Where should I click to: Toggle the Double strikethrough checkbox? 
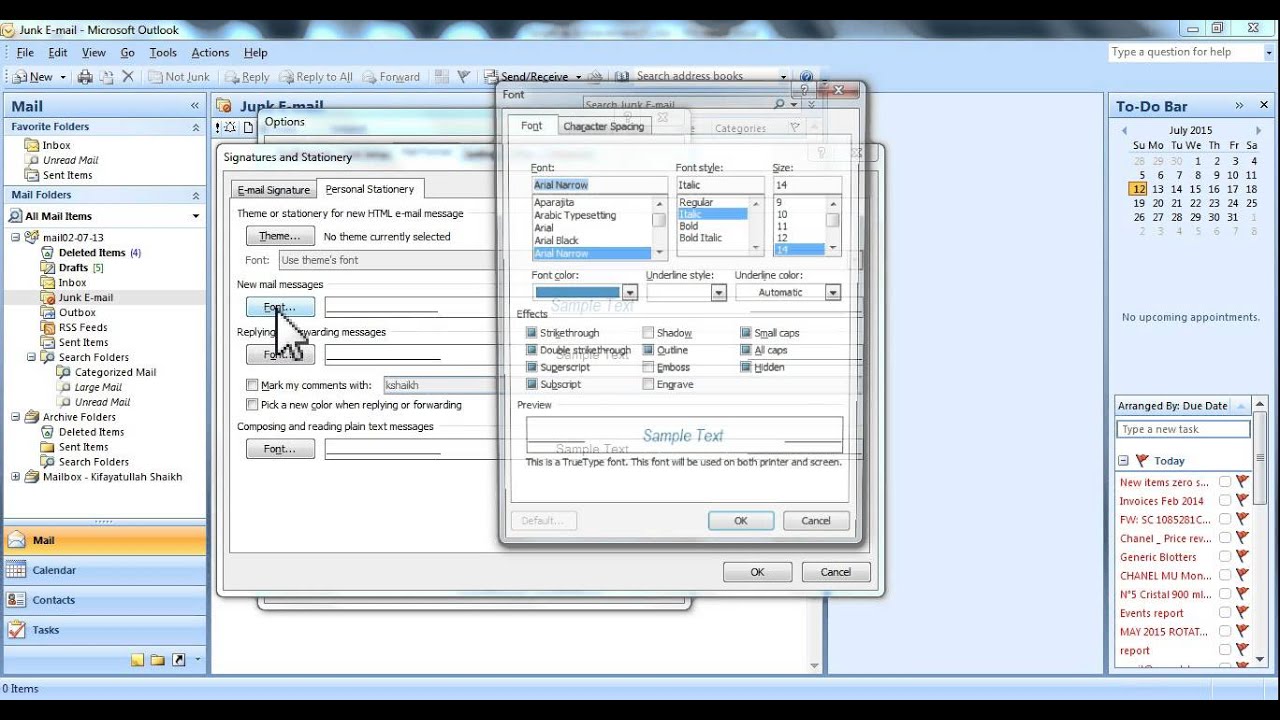click(x=532, y=350)
